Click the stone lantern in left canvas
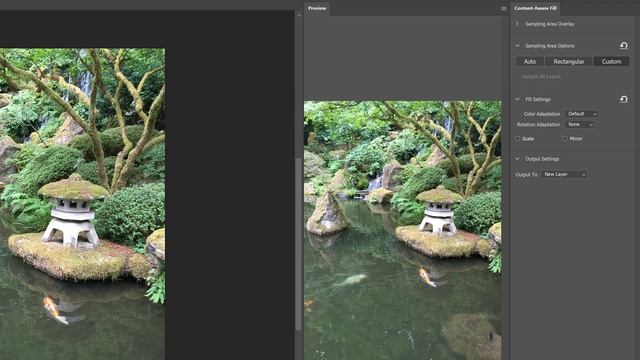This screenshot has height=360, width=640. click(x=73, y=212)
